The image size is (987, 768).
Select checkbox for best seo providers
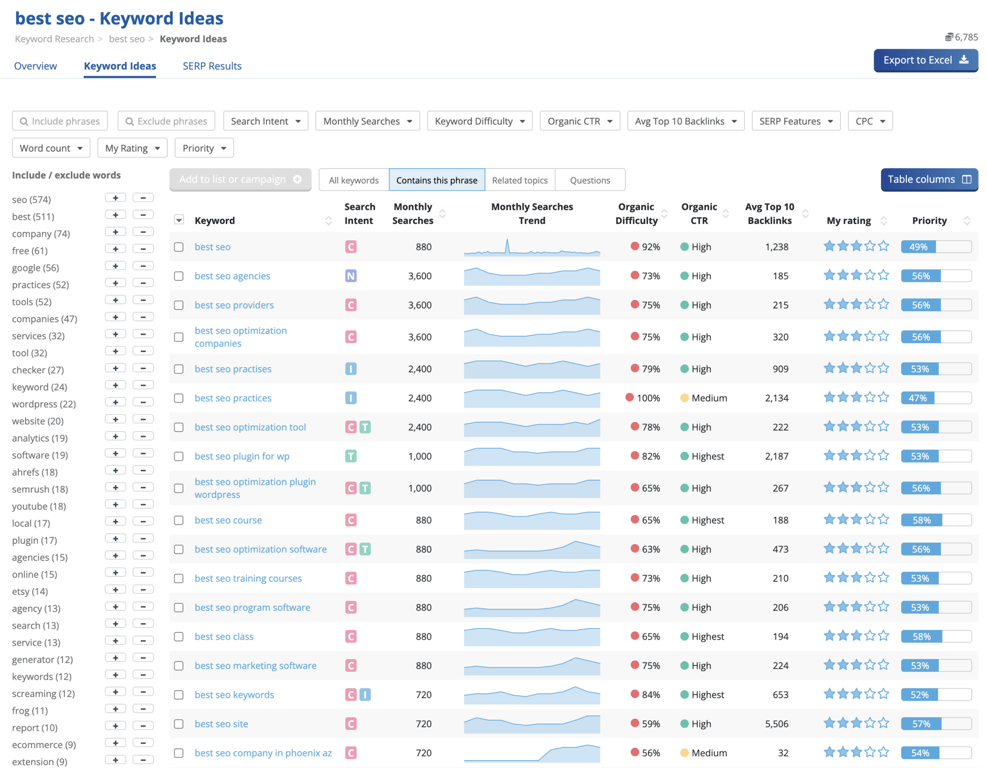[x=179, y=305]
